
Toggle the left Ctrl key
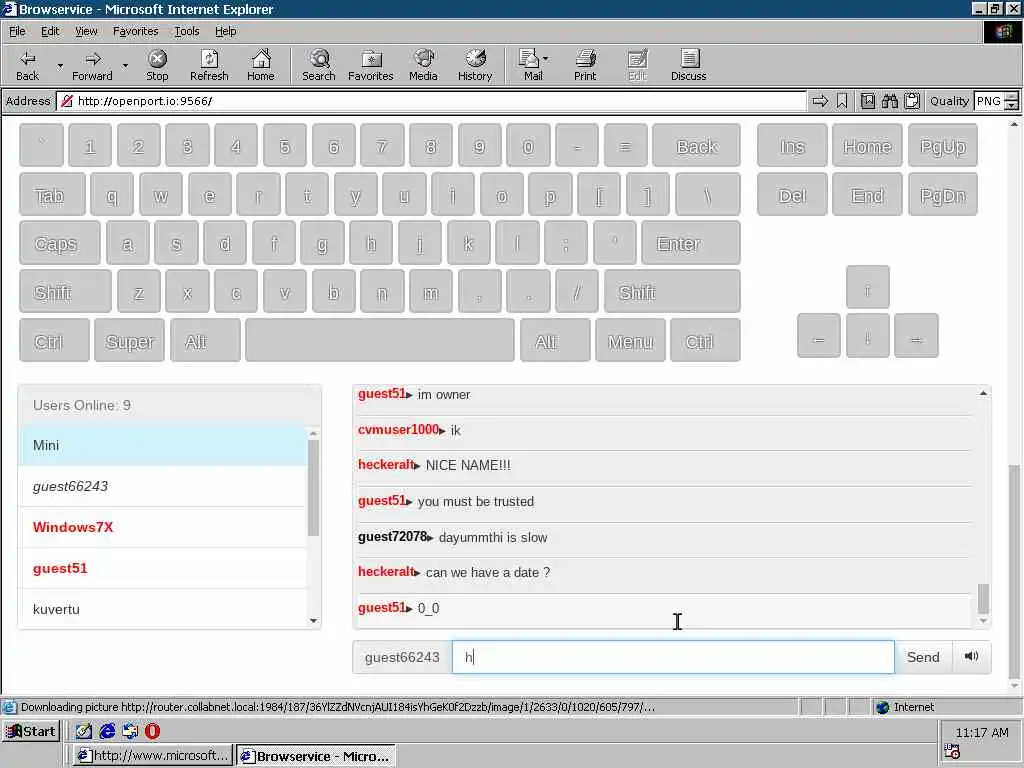(x=54, y=340)
